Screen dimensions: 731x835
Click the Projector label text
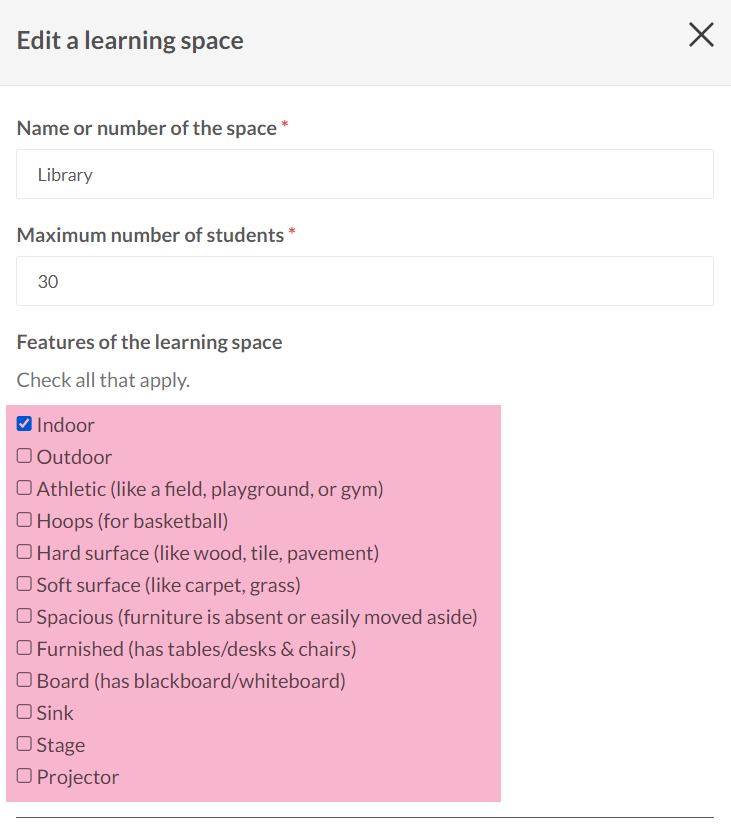78,777
